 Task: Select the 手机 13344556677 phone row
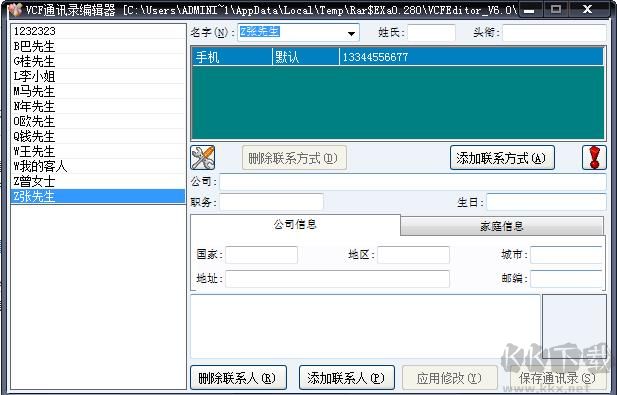pos(397,57)
